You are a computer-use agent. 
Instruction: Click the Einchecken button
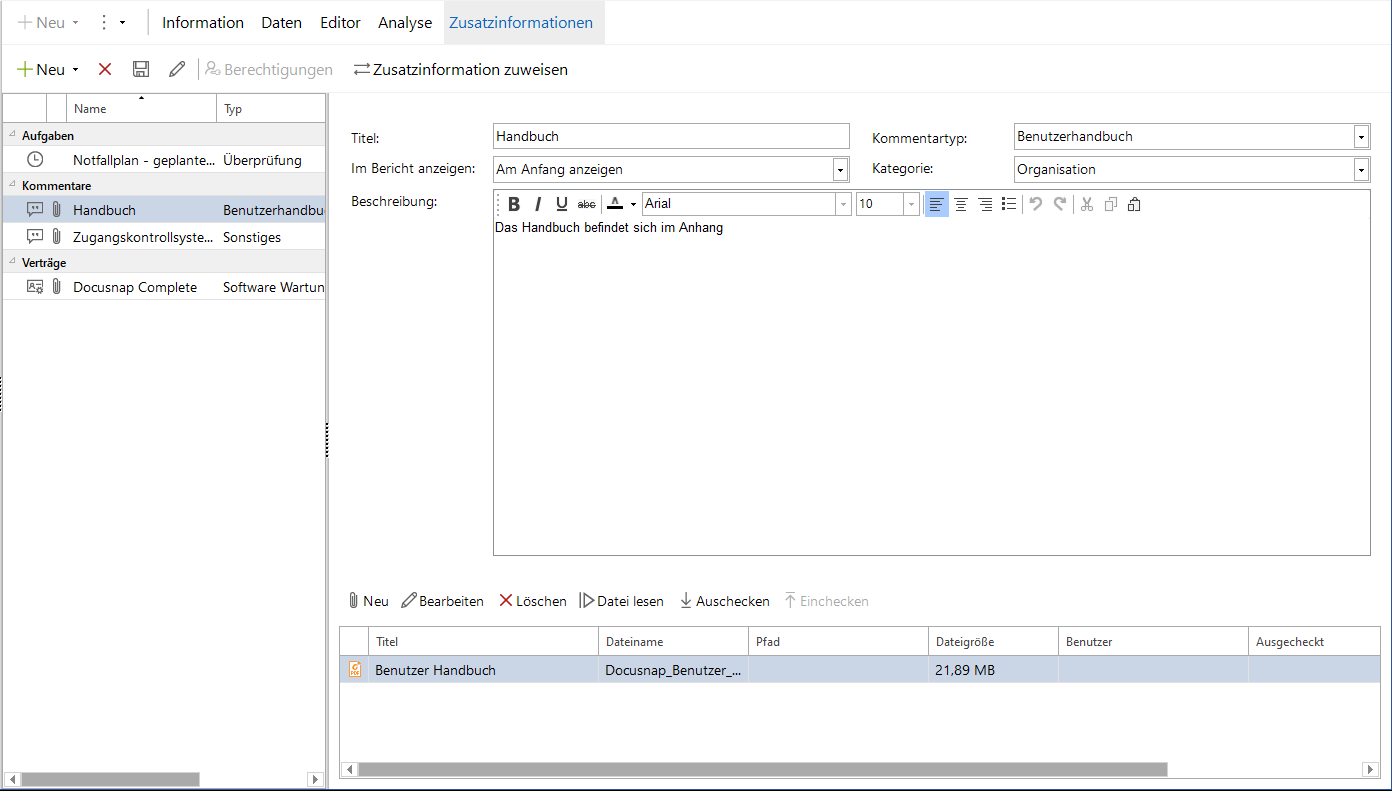[826, 601]
